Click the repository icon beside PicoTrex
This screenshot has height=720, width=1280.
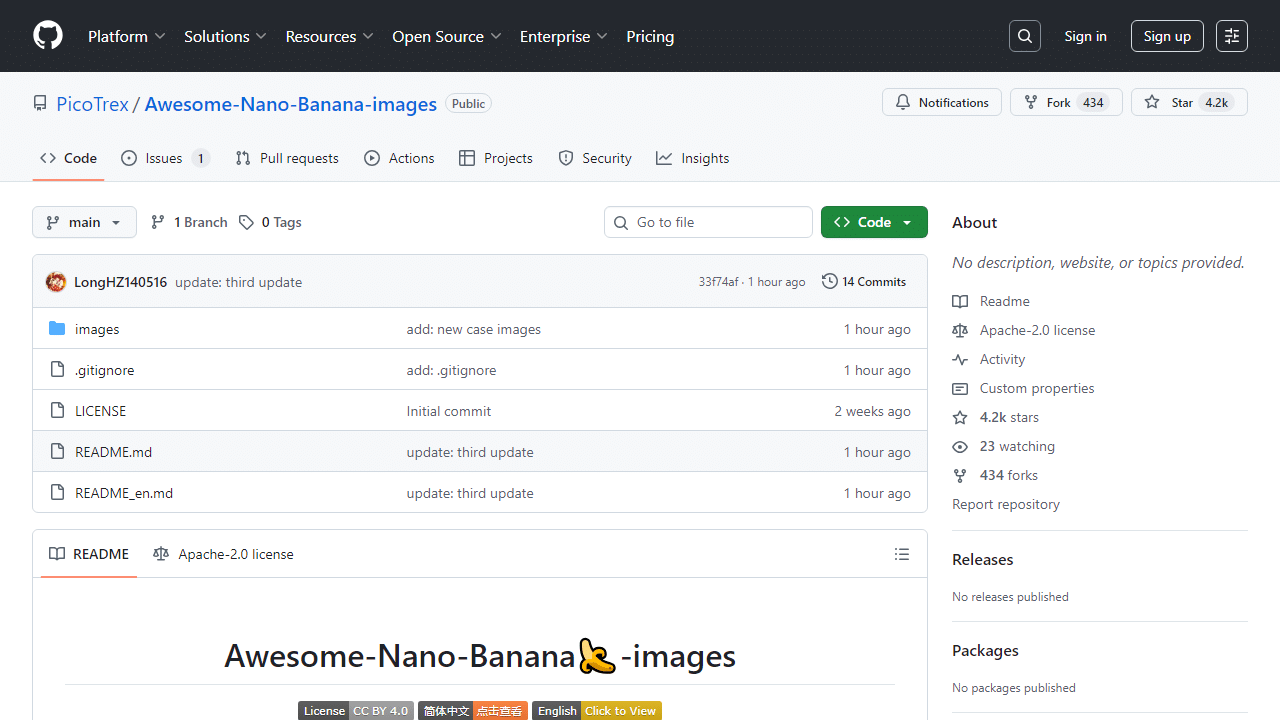coord(40,104)
